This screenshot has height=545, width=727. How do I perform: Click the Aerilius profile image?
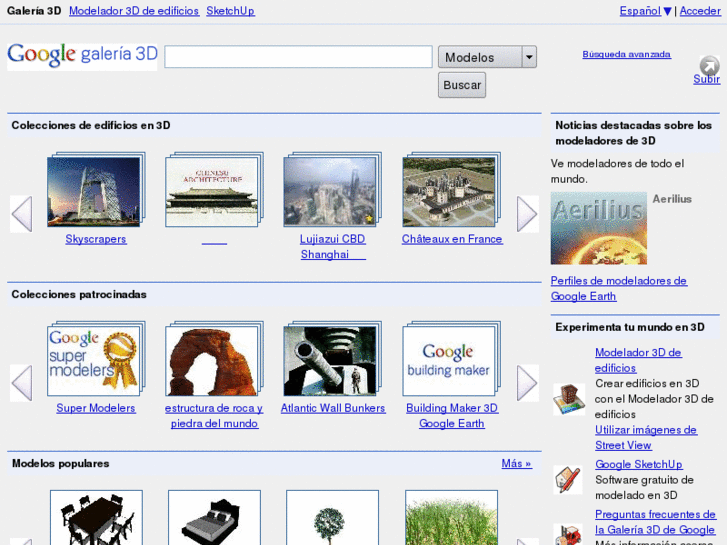coord(599,228)
